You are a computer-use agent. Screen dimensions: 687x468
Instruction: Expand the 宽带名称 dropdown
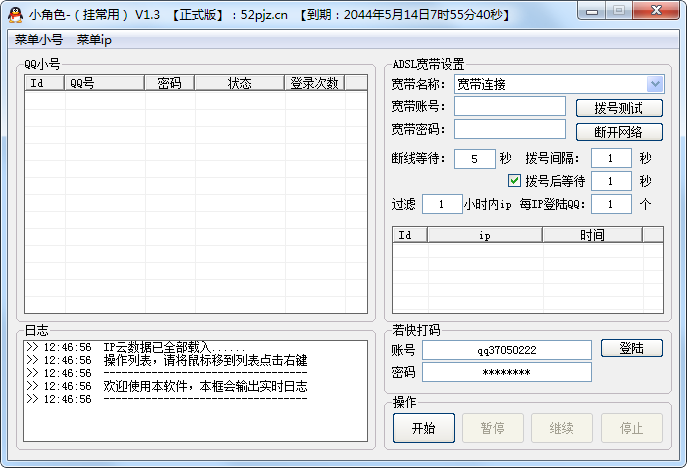point(655,84)
